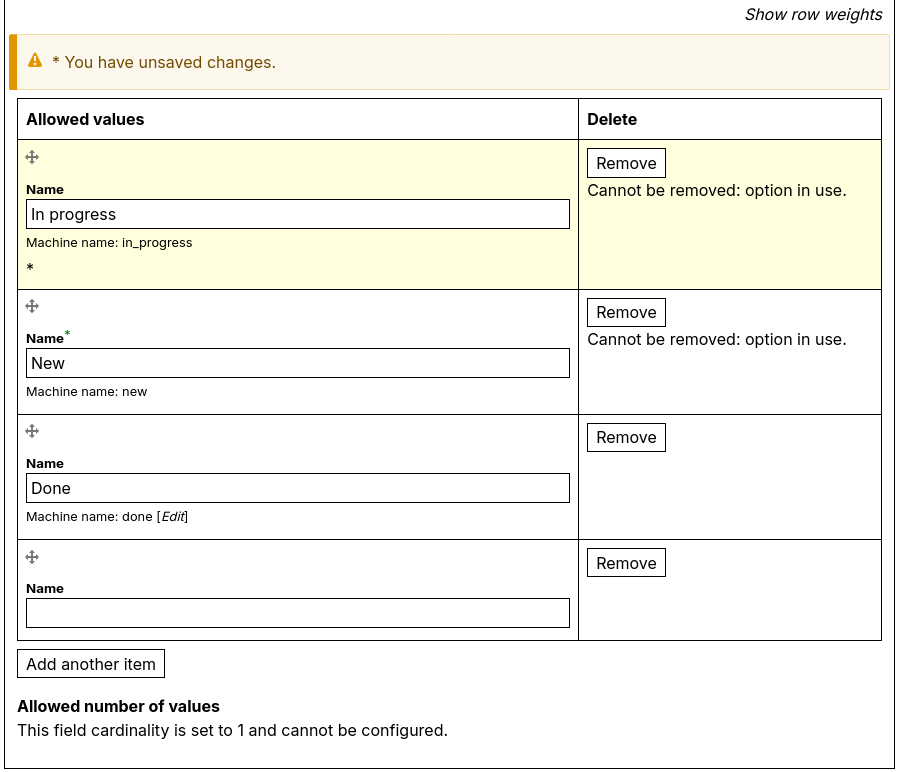Click Remove beside the New option
899x772 pixels.
[x=625, y=312]
